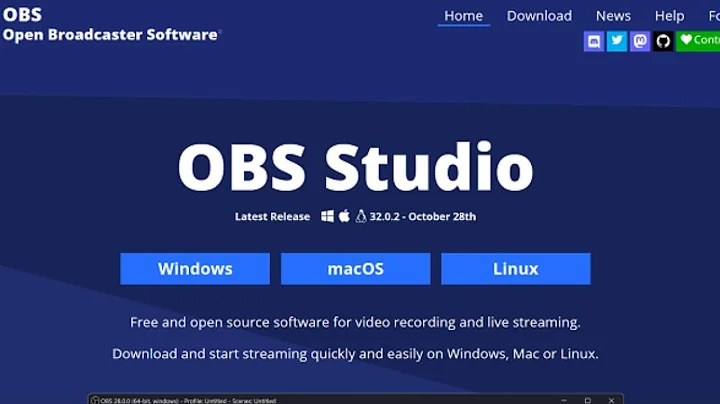This screenshot has width=720, height=404.
Task: Open the GitHub icon link
Action: (x=663, y=41)
